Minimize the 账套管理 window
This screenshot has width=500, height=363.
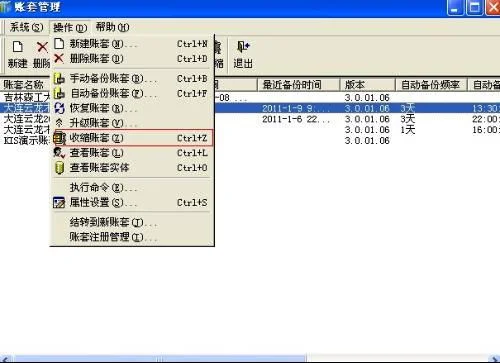[455, 7]
